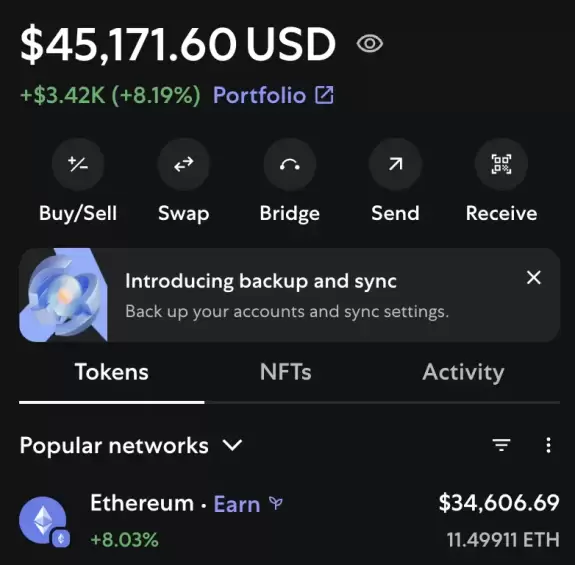Open the three-dot token options menu
Screen dimensions: 575x565
pyautogui.click(x=548, y=445)
